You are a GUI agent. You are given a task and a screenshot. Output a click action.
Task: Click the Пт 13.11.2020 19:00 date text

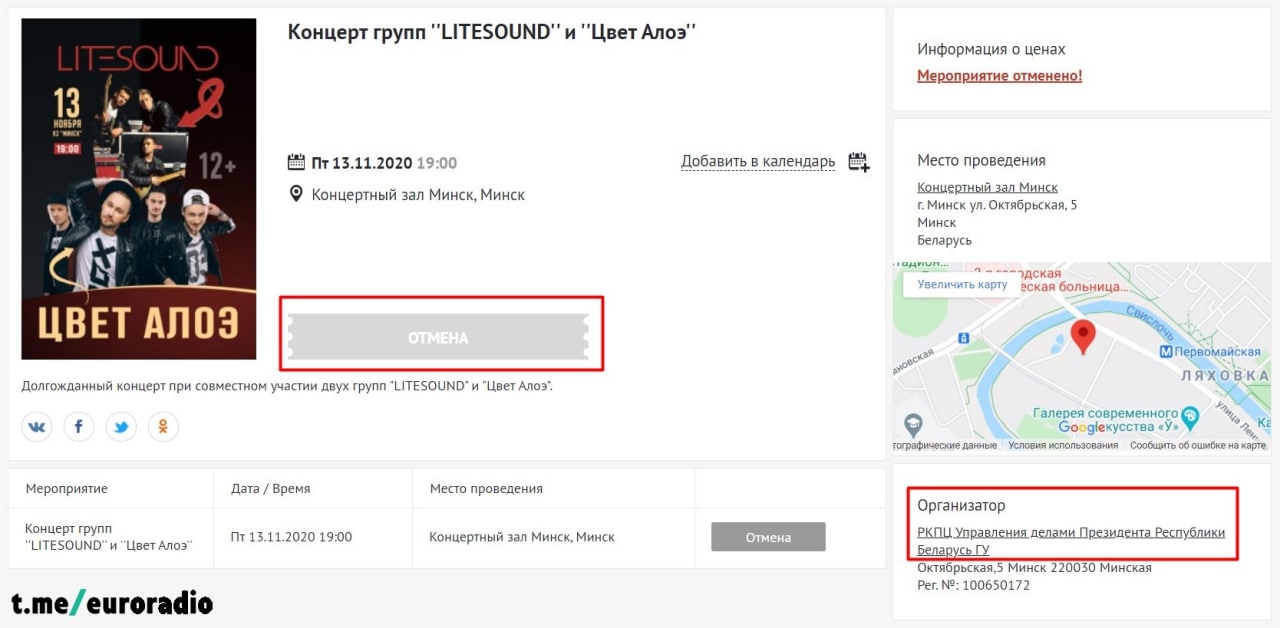pos(384,162)
